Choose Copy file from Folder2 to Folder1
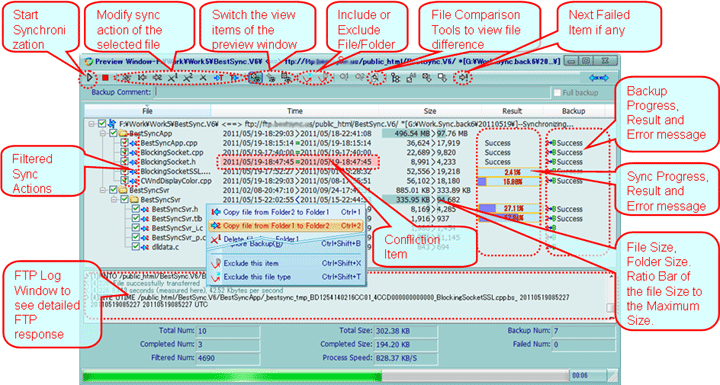Screen dimensions: 720x385 [x=286, y=212]
